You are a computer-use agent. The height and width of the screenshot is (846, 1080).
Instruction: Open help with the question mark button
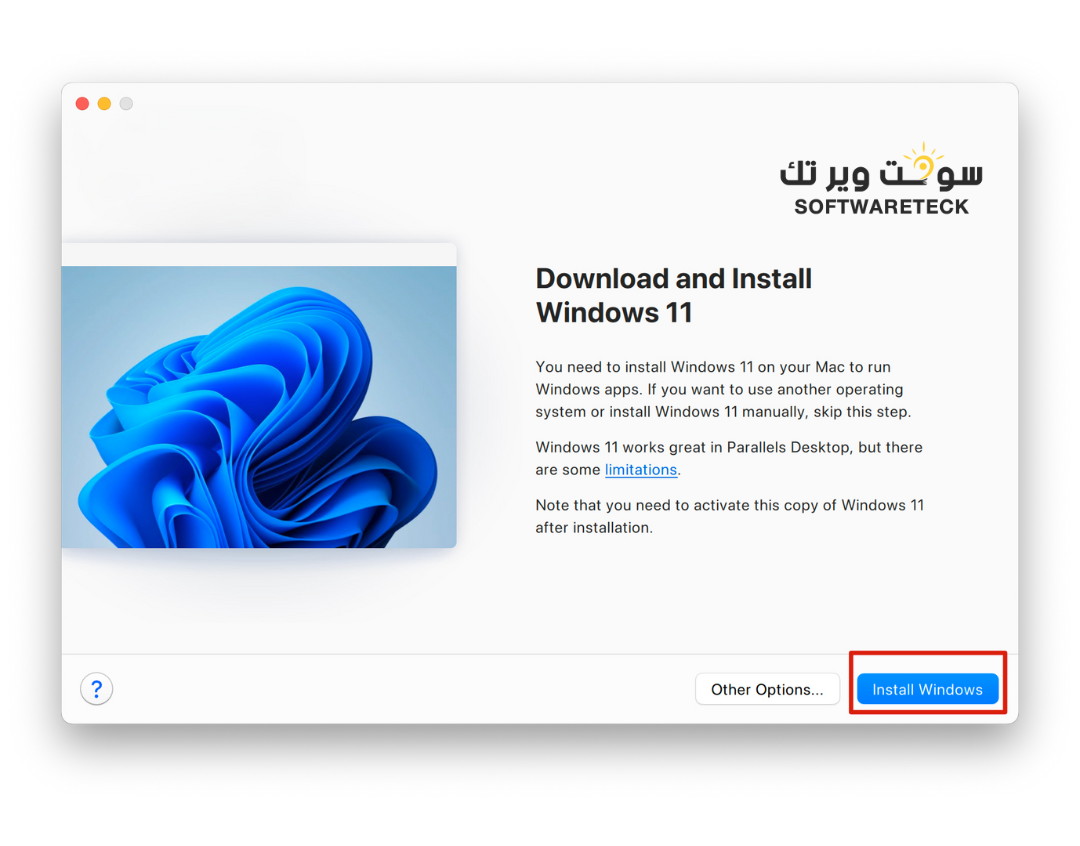coord(96,689)
